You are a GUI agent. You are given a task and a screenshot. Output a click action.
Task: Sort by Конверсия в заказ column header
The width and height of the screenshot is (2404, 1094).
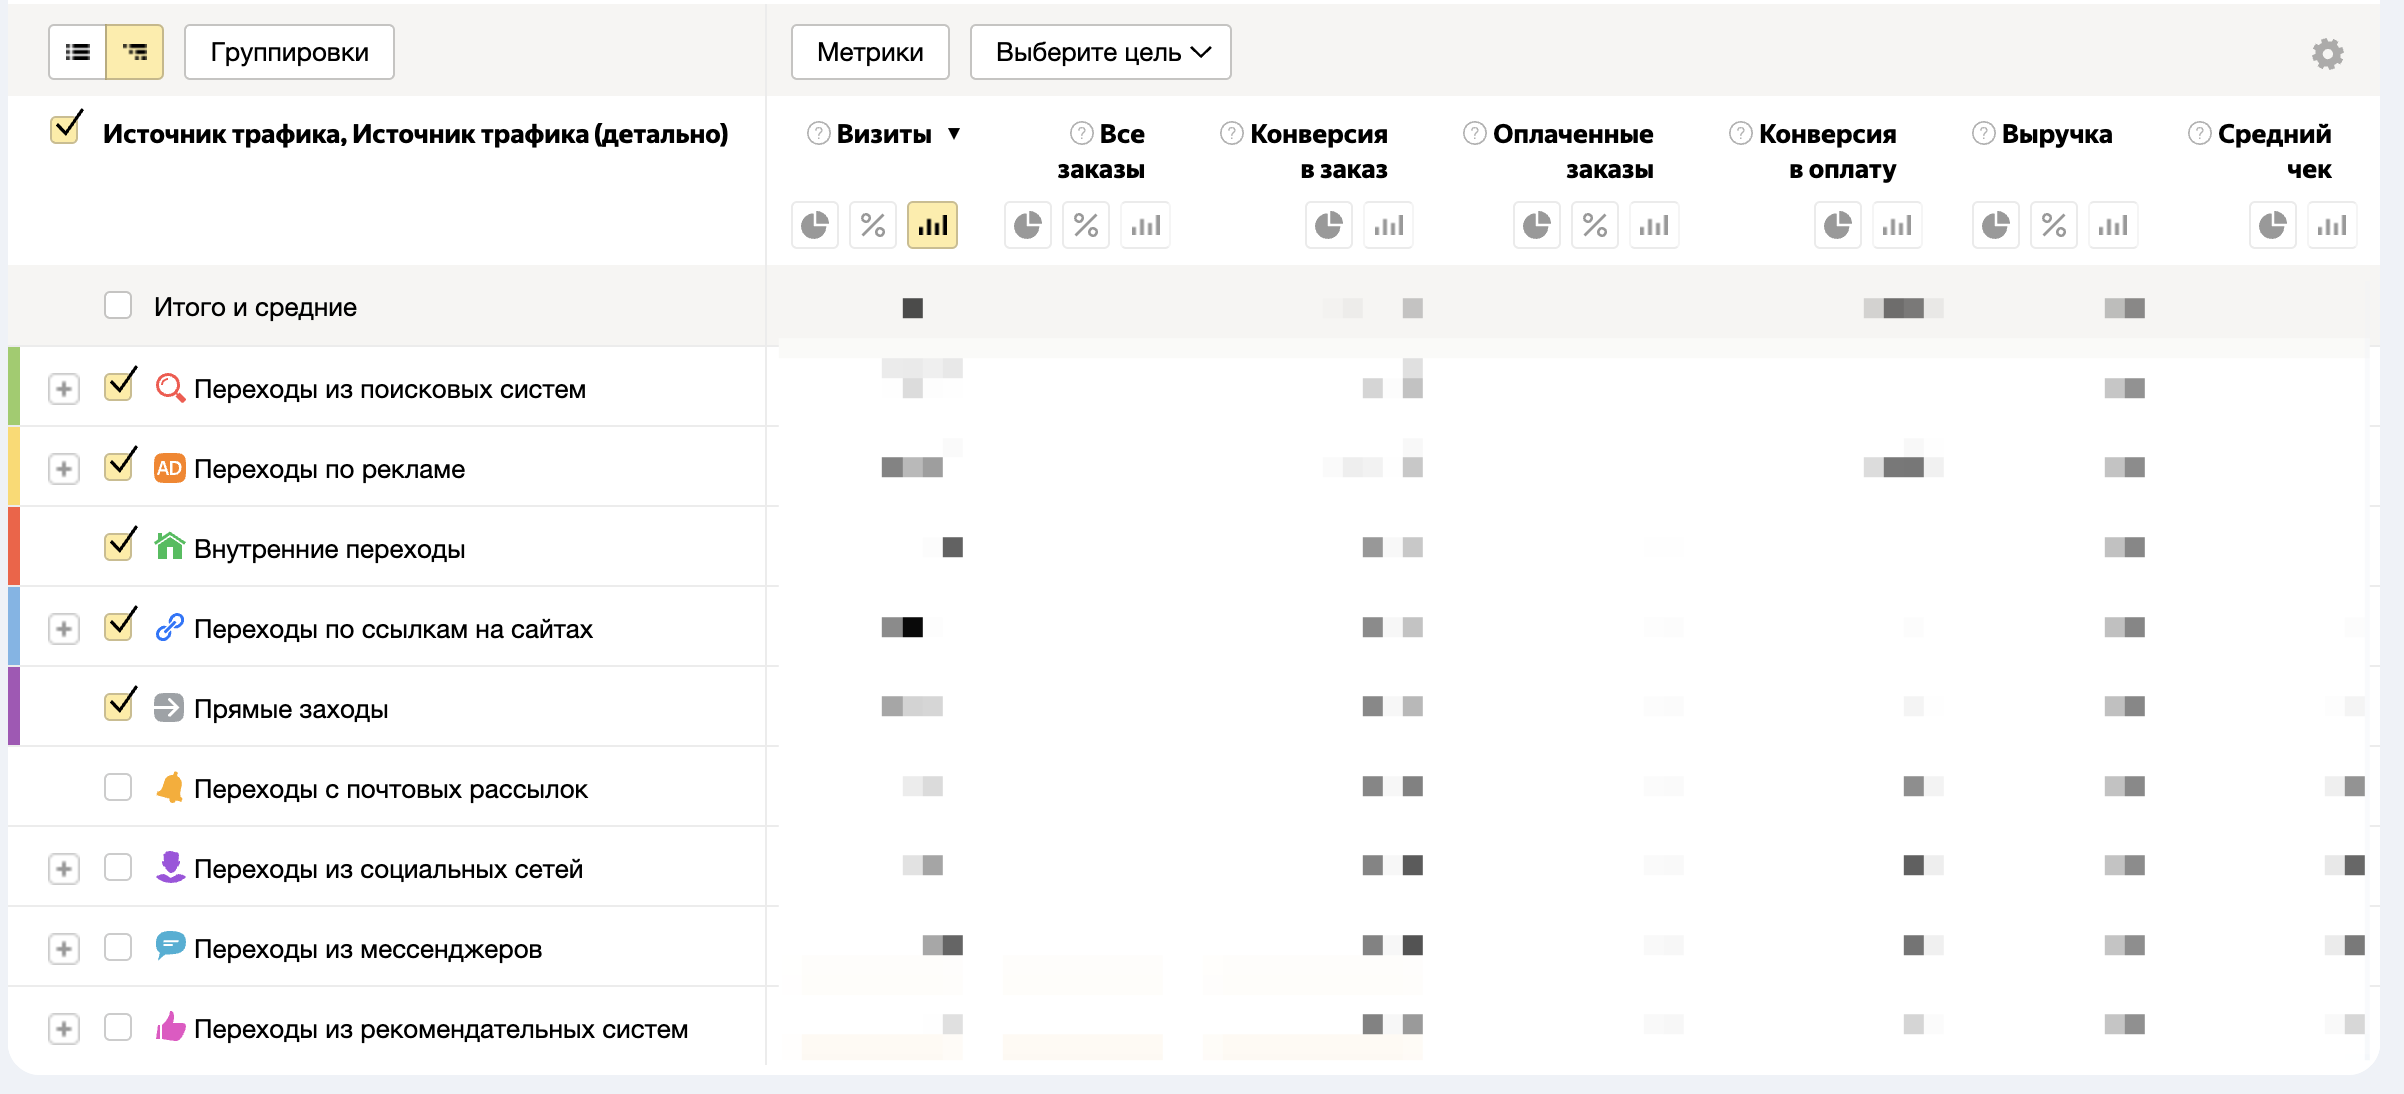pos(1318,152)
